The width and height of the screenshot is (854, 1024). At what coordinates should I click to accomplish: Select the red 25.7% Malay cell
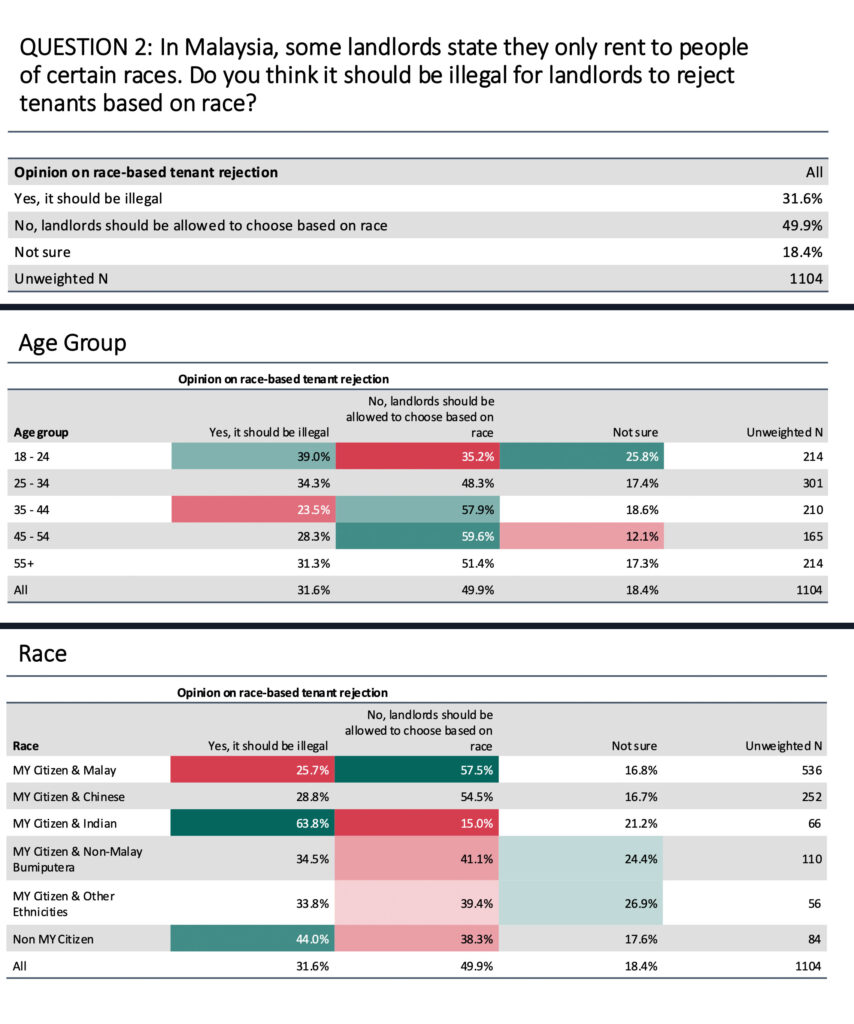[253, 771]
